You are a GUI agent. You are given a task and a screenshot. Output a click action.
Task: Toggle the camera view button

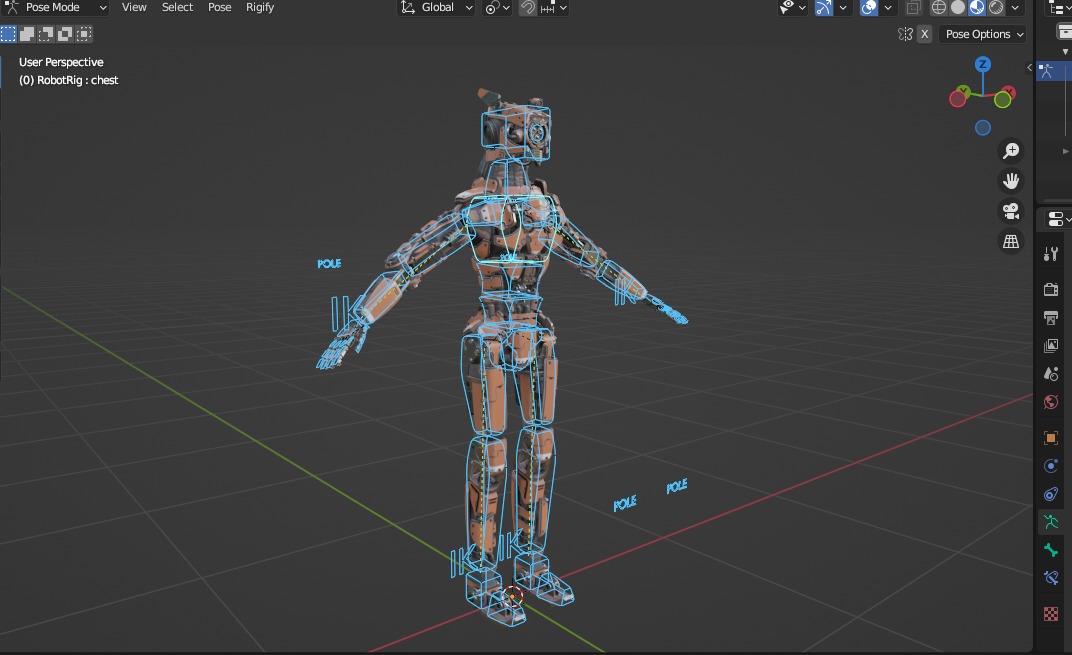coord(1010,211)
